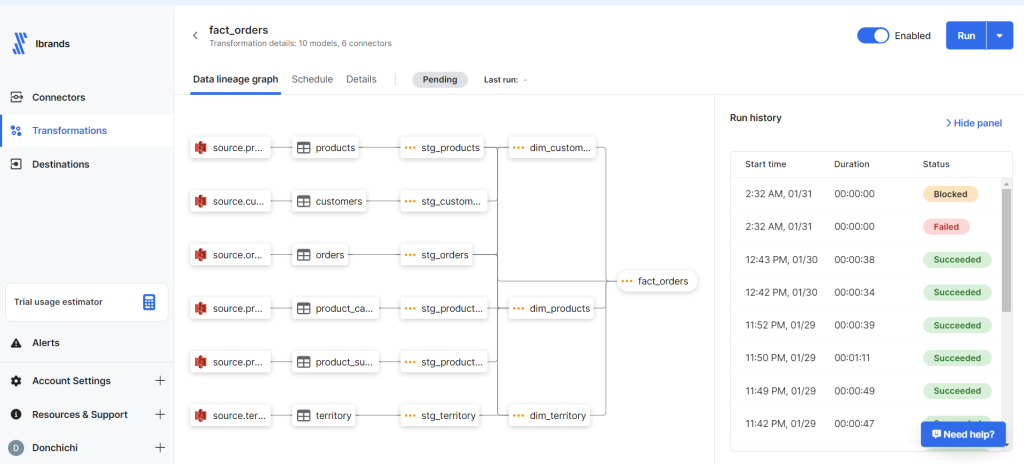Click the Alerts warning icon
Image resolution: width=1024 pixels, height=464 pixels.
[16, 343]
